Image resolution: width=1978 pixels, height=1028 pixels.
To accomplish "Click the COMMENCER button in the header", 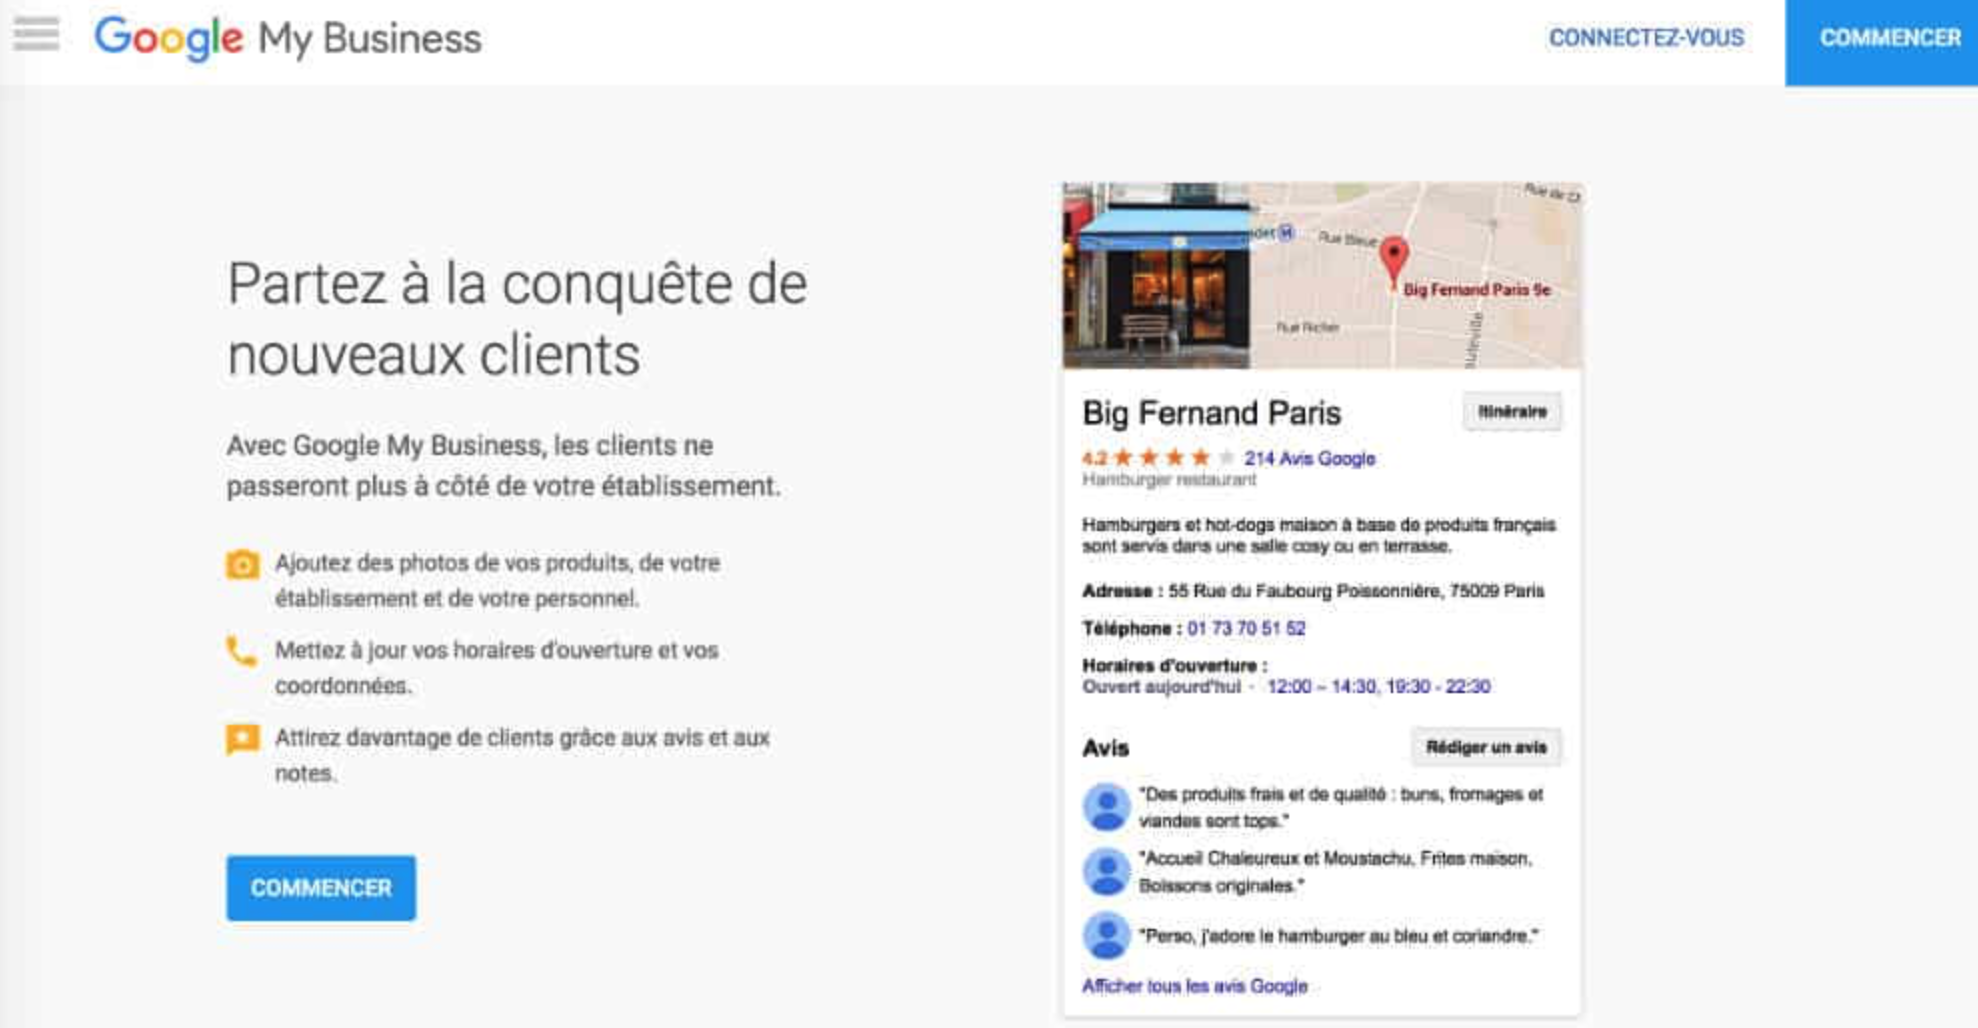I will [1882, 42].
